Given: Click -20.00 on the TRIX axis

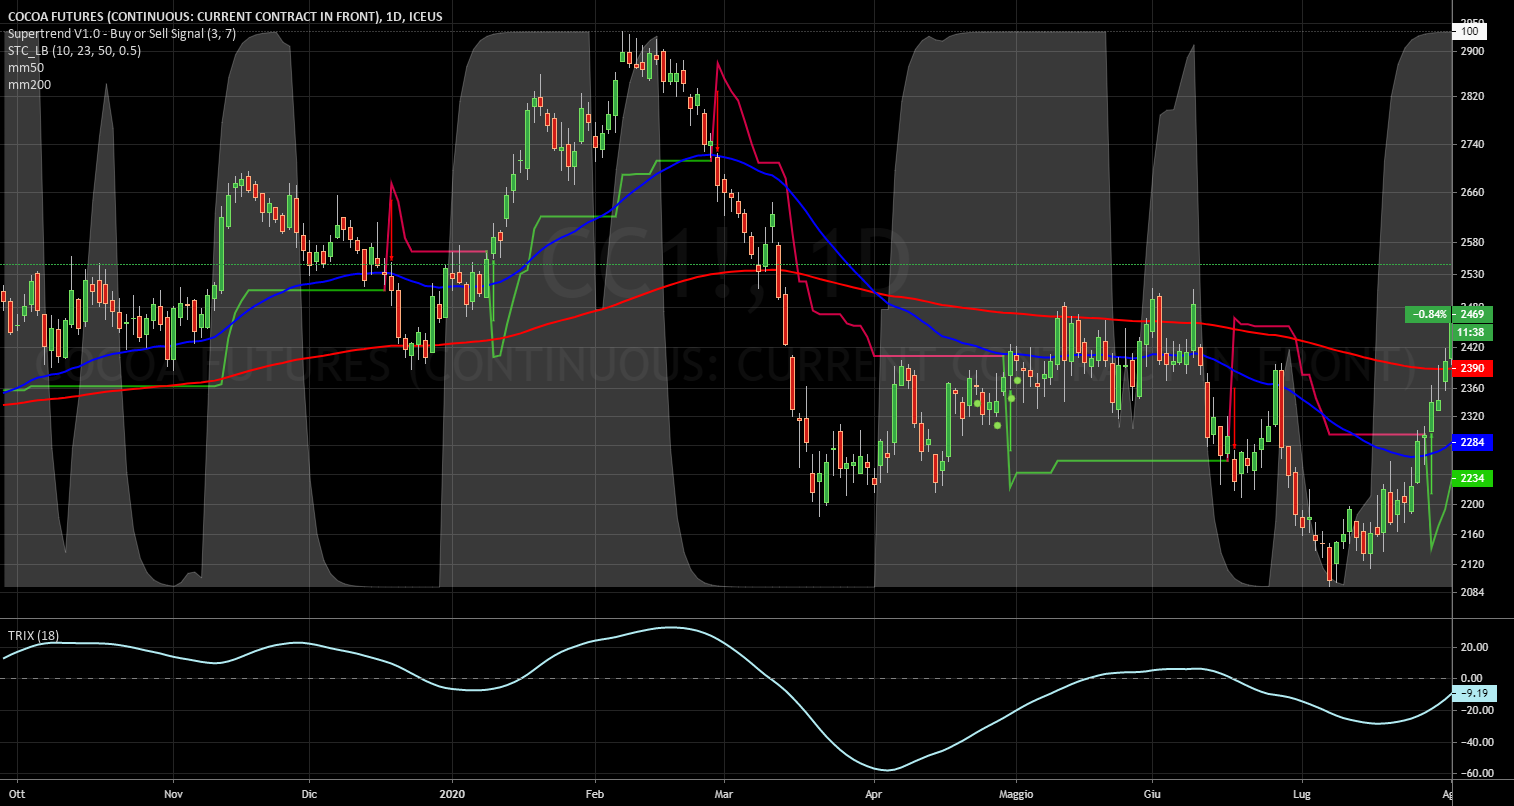Looking at the screenshot, I should [1476, 710].
